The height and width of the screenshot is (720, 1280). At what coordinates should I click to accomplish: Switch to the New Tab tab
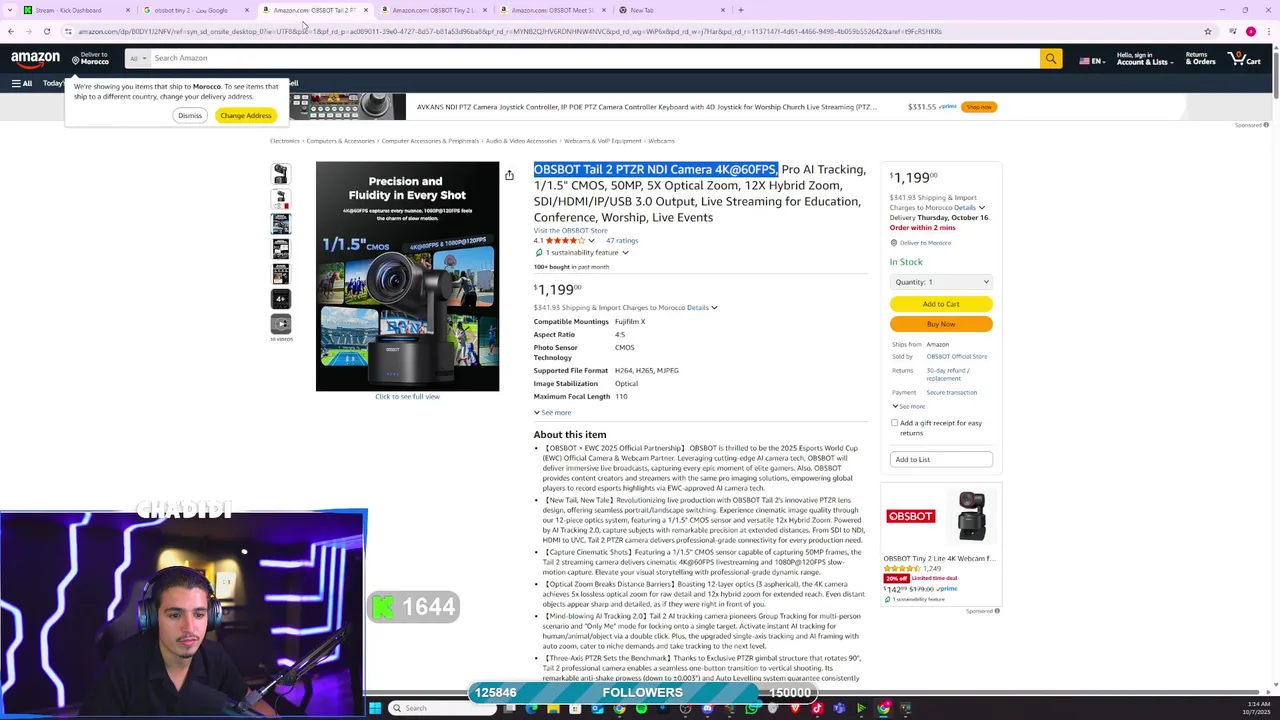671,10
